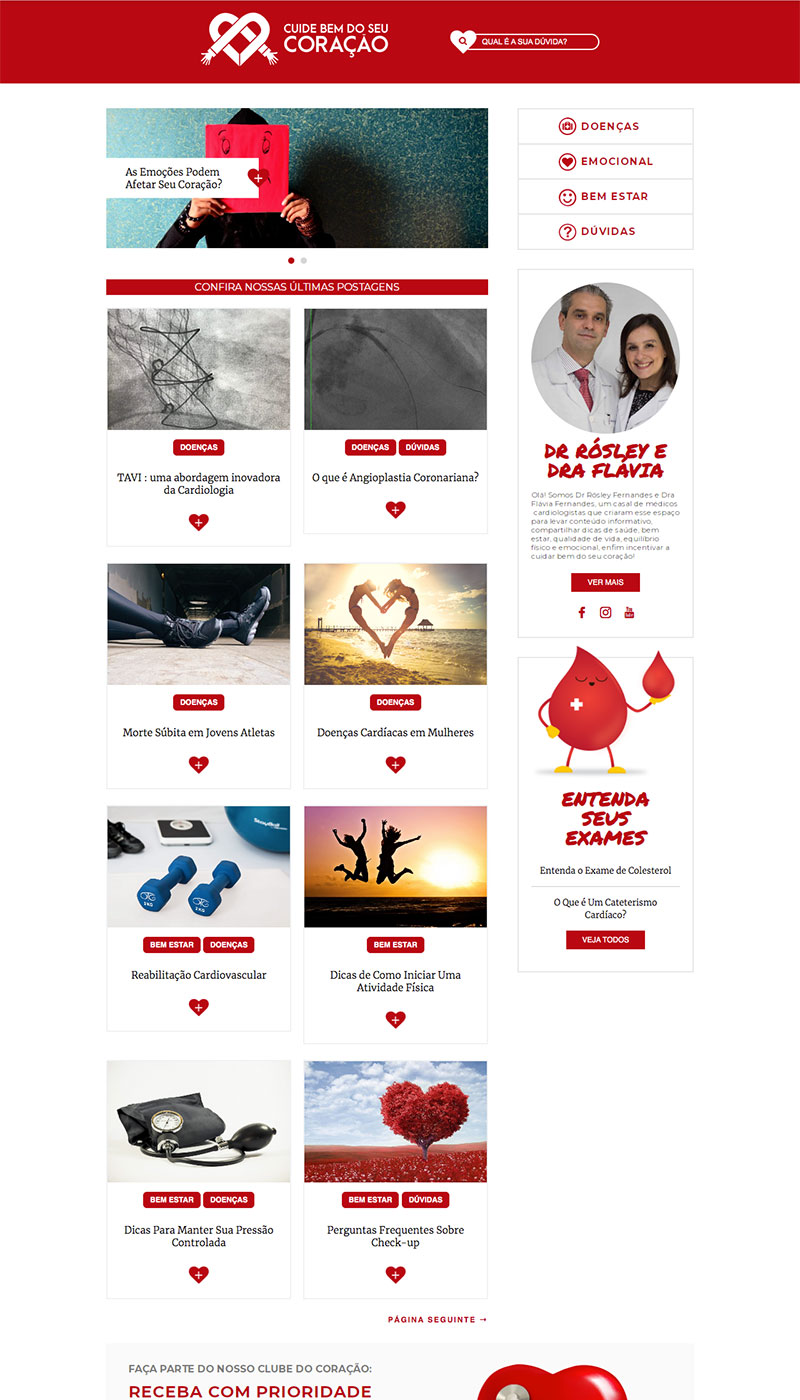Open the Doenças category menu item
Viewport: 800px width, 1400px height.
coord(605,126)
